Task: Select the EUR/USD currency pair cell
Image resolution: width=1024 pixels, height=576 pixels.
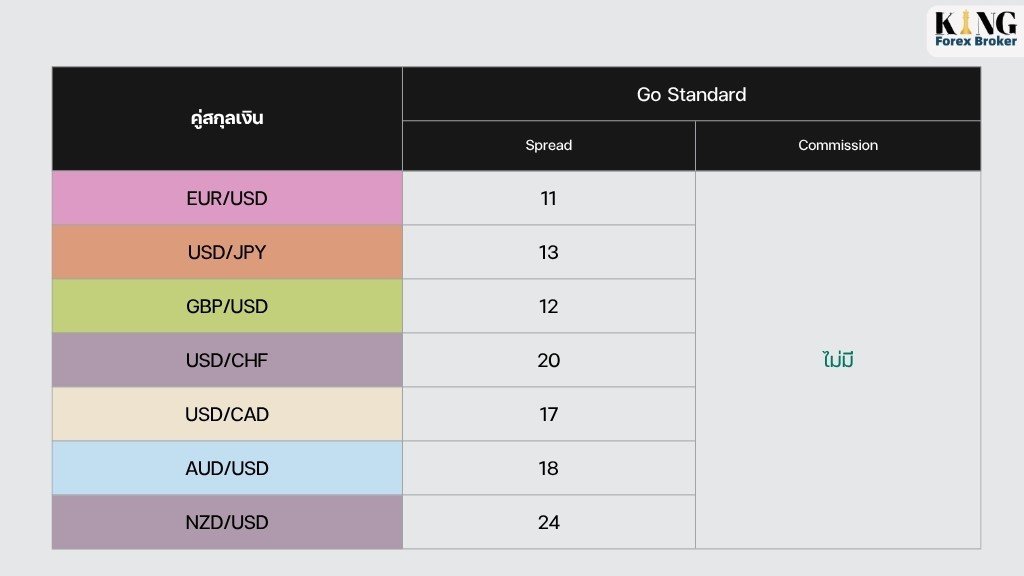Action: pos(227,198)
